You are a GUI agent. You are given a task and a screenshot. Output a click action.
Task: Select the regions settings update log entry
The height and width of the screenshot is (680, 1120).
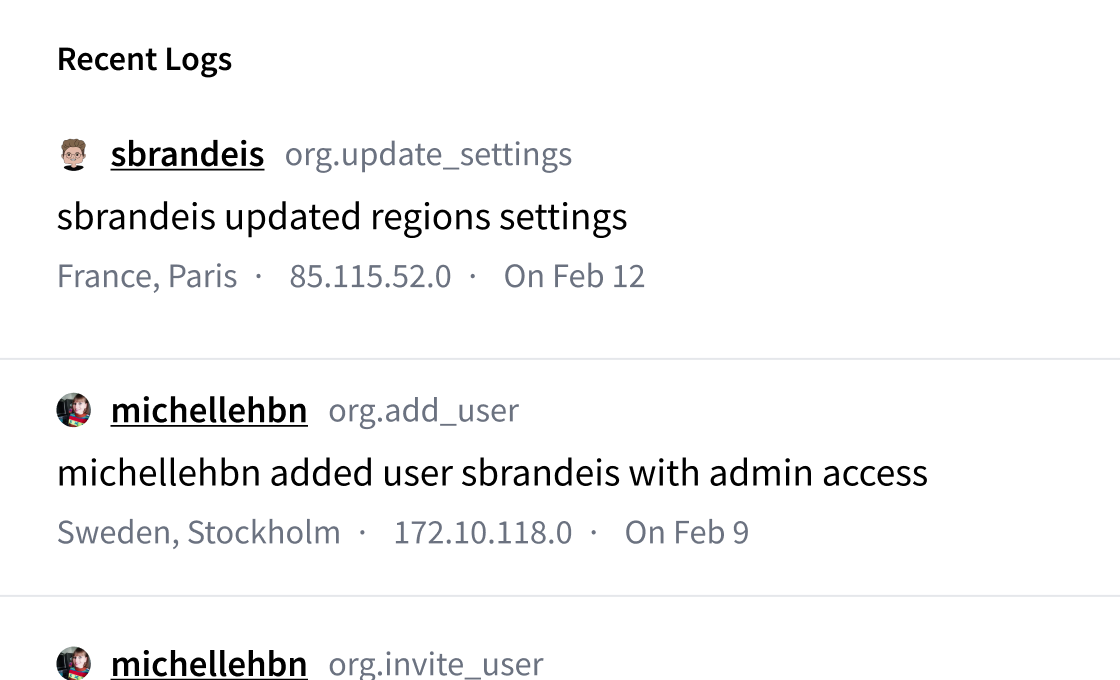(x=343, y=216)
